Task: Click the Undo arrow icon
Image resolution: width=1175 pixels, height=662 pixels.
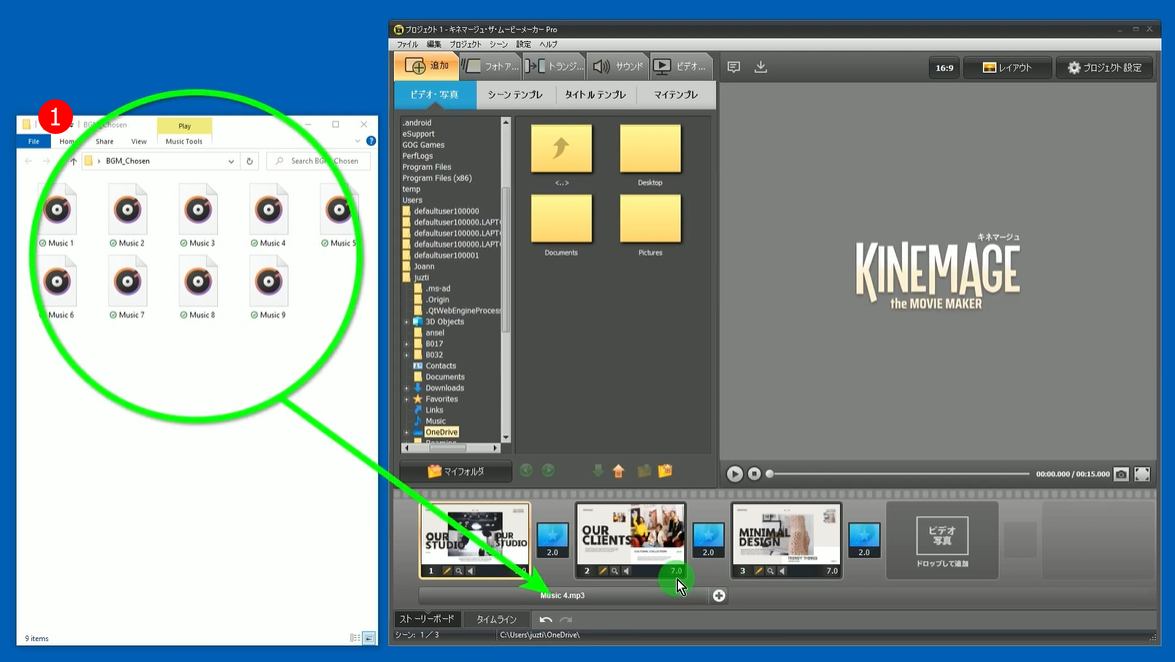Action: point(545,620)
